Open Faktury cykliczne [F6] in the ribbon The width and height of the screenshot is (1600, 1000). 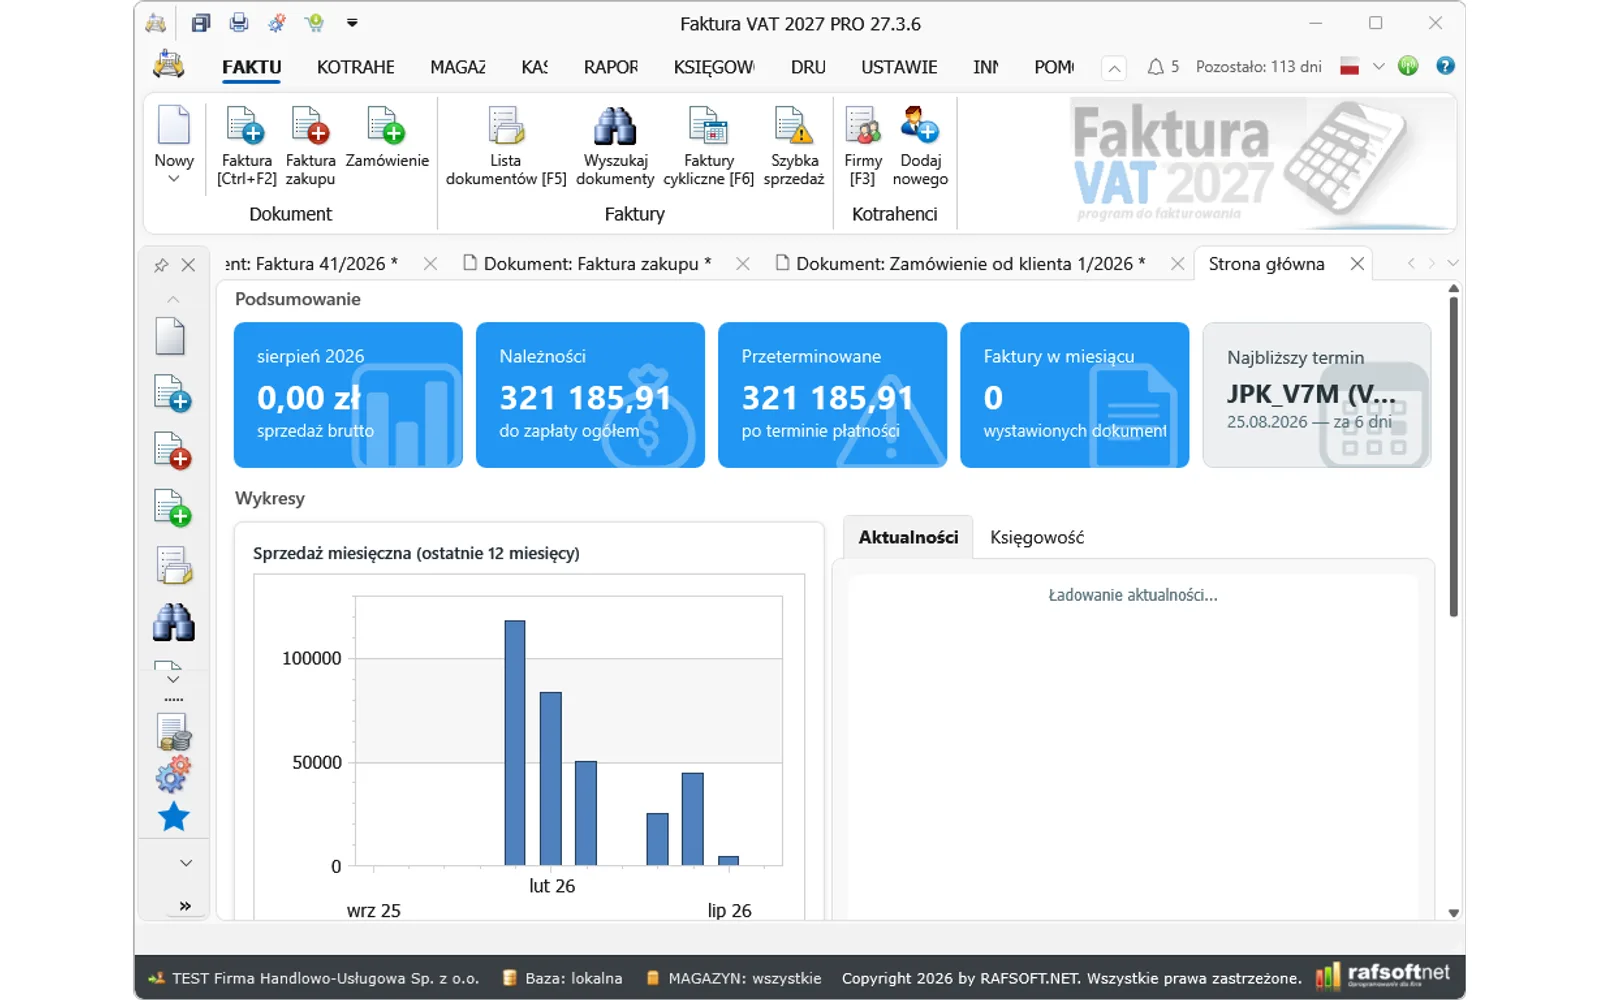(x=709, y=145)
